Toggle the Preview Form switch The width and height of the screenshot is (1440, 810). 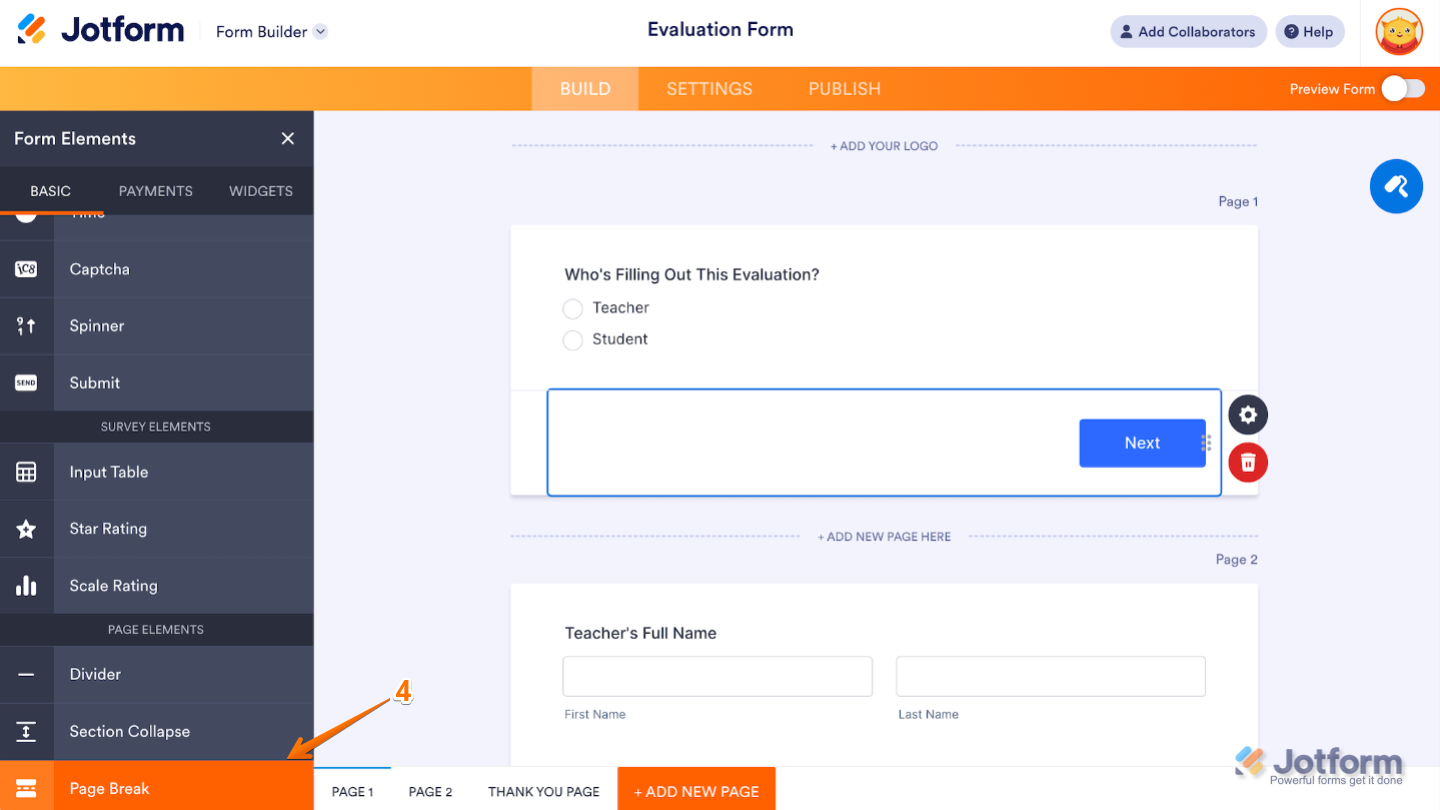pyautogui.click(x=1403, y=89)
